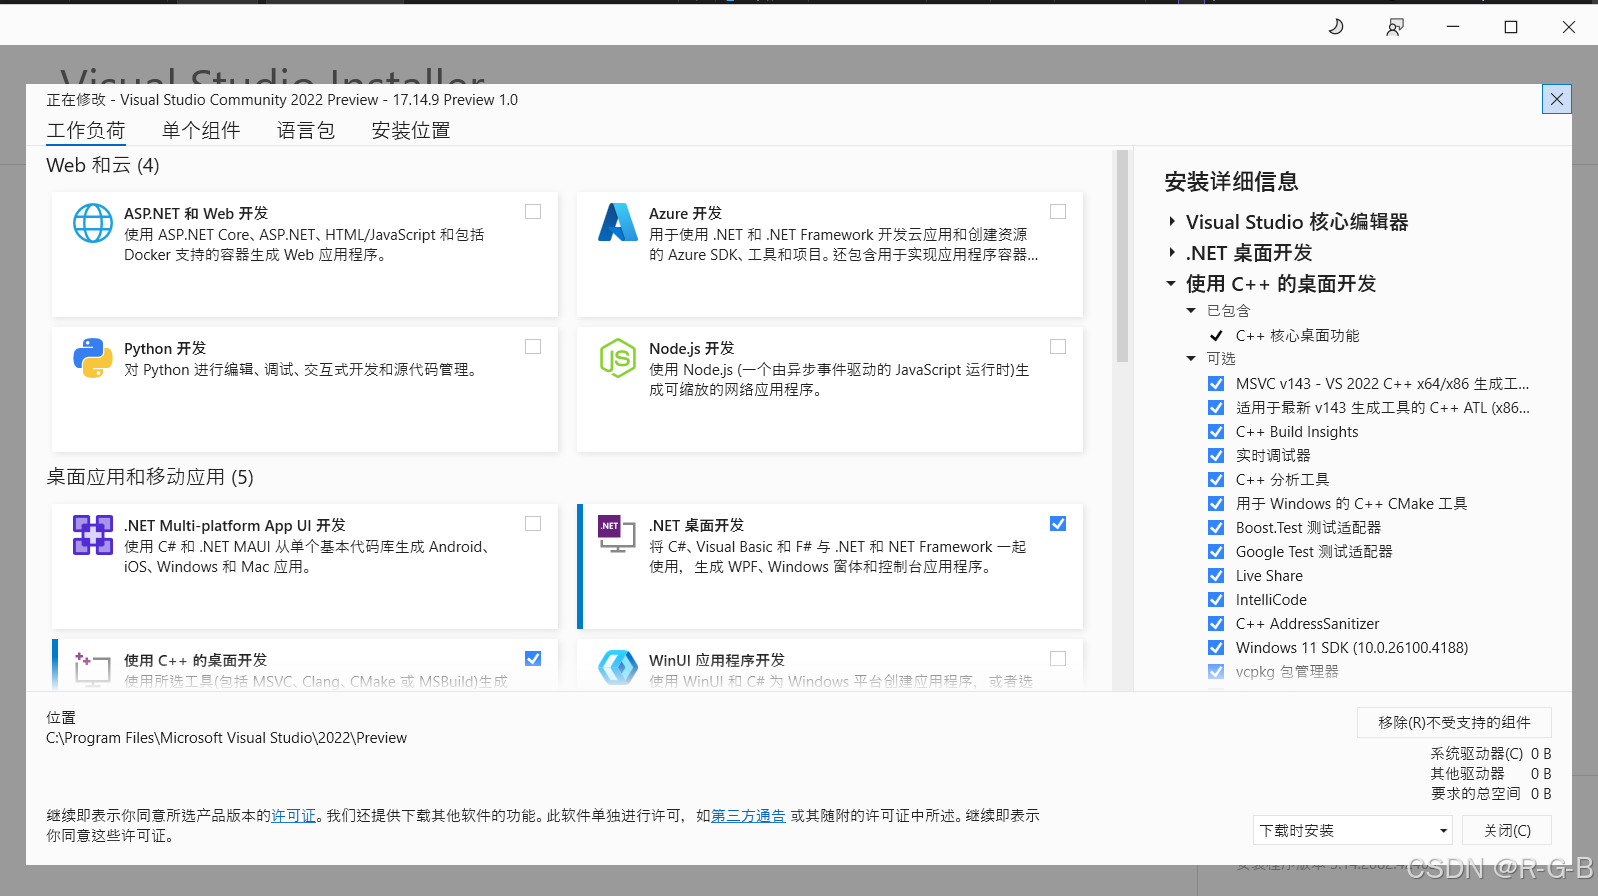
Task: Uncheck the .NET 桌面开发 workload checkbox
Action: point(1058,524)
